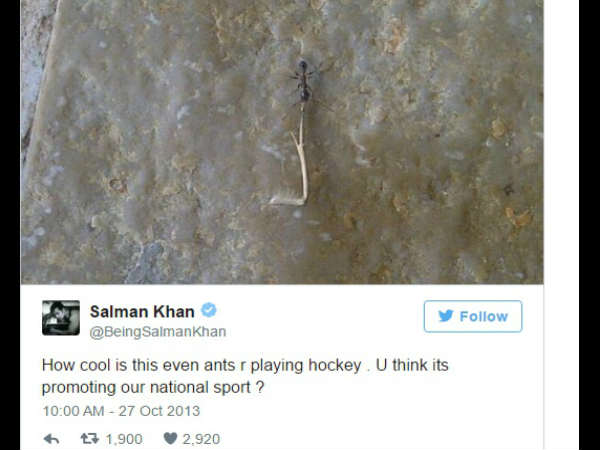View the 1,900 retweets count

tap(124, 439)
